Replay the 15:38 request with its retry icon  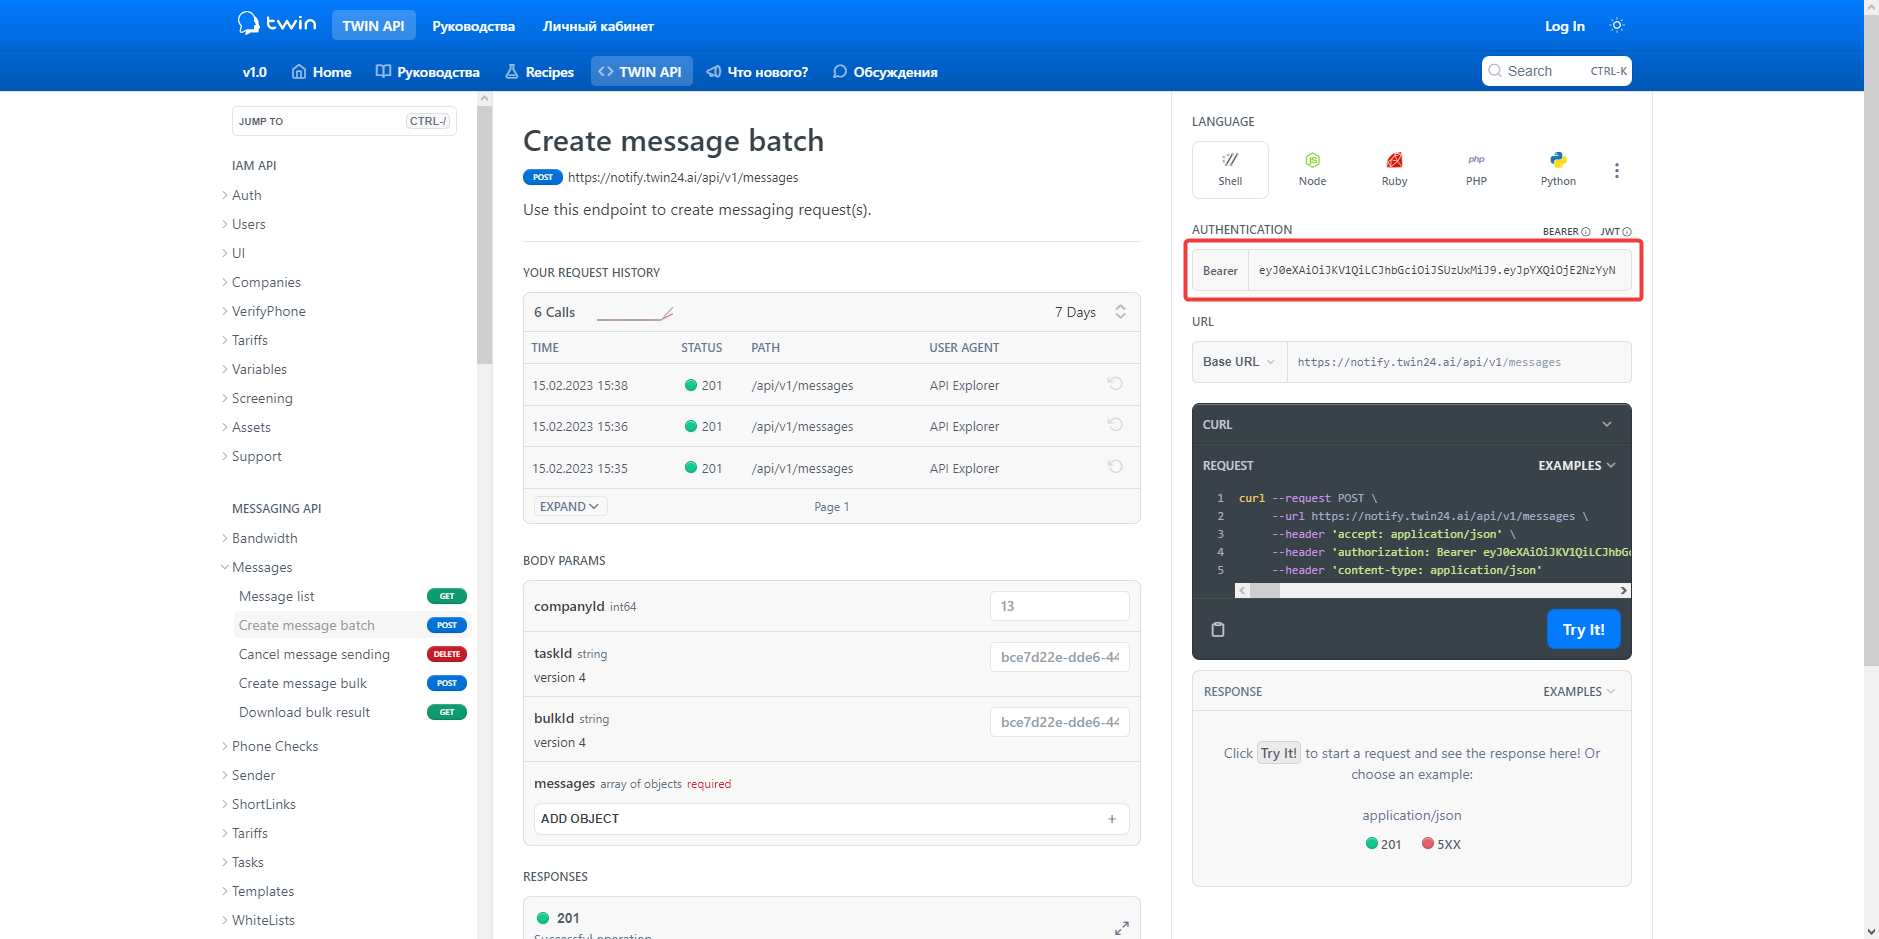pyautogui.click(x=1115, y=384)
